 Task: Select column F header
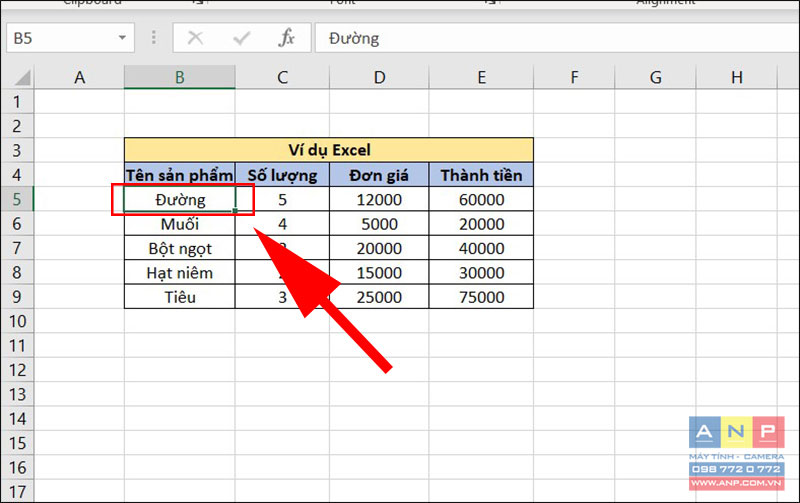pos(574,78)
